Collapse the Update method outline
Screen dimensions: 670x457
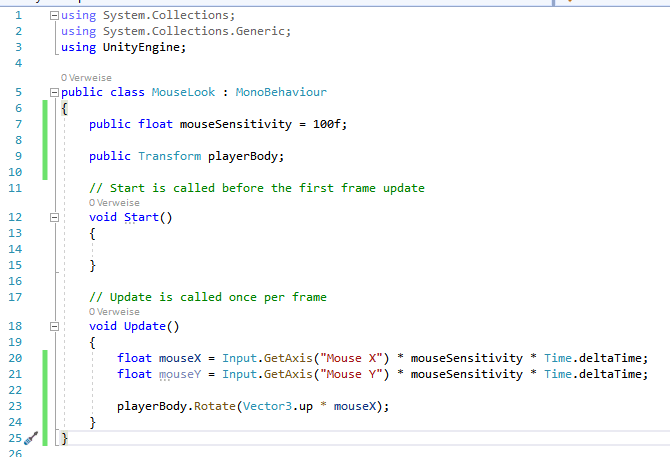point(53,326)
